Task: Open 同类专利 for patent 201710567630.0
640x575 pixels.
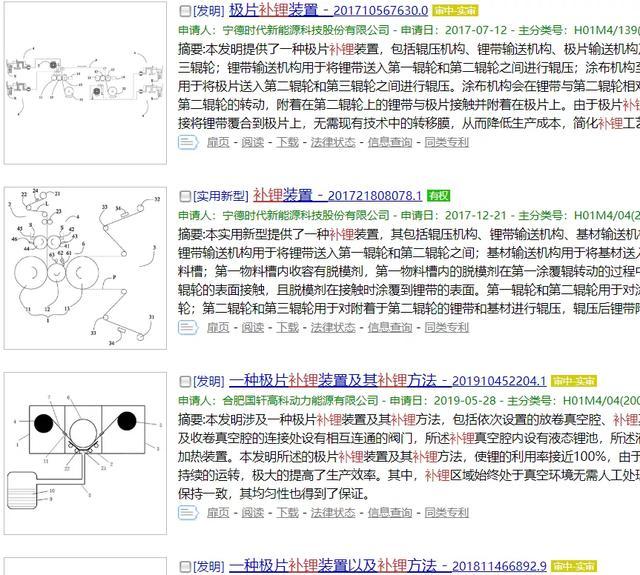Action: (x=447, y=142)
